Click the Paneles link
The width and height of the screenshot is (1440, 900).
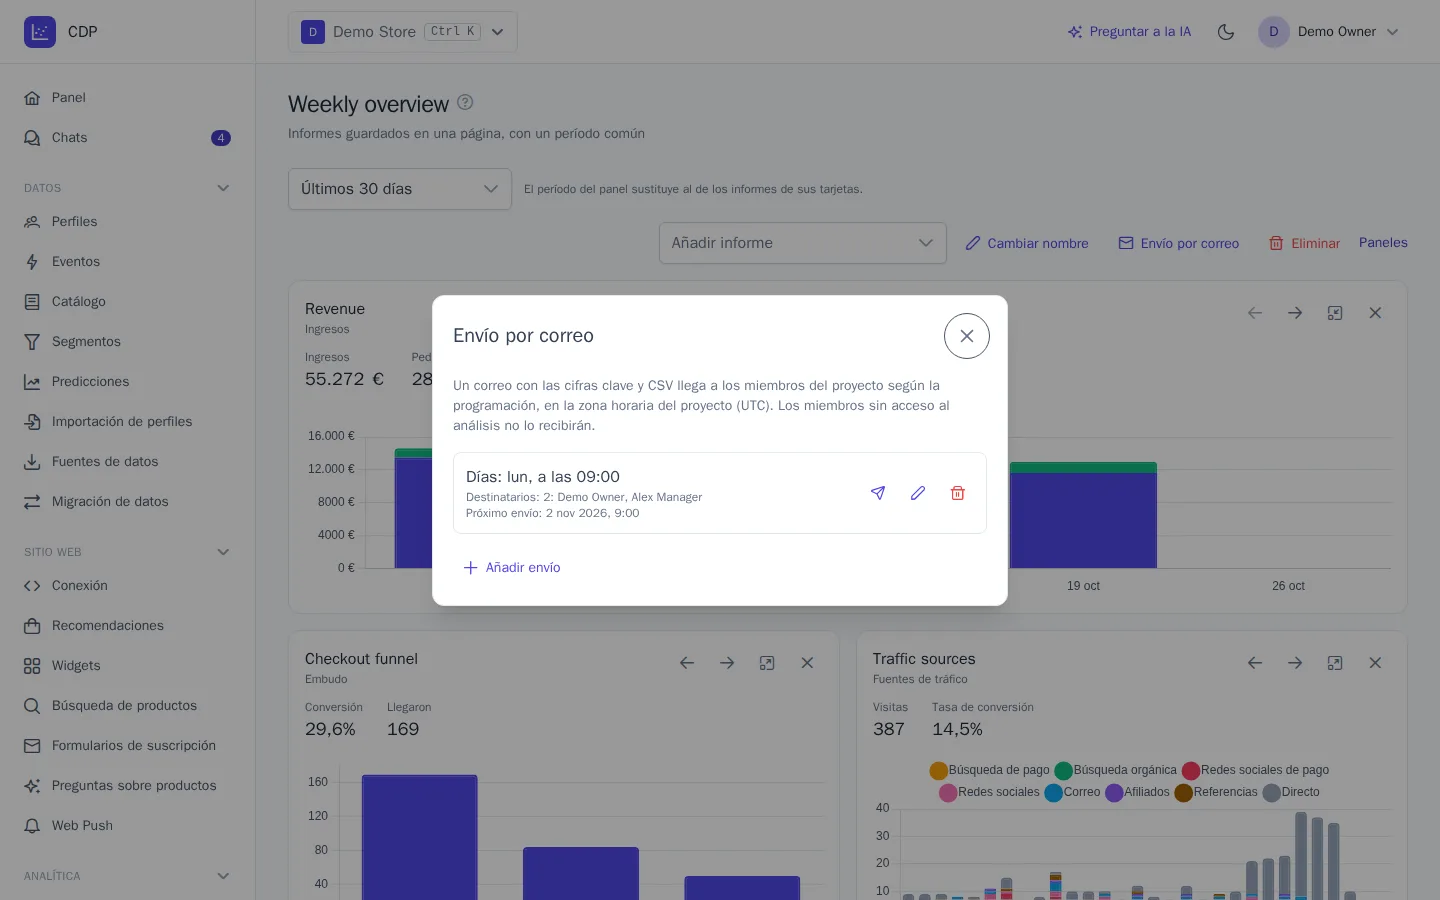tap(1383, 243)
